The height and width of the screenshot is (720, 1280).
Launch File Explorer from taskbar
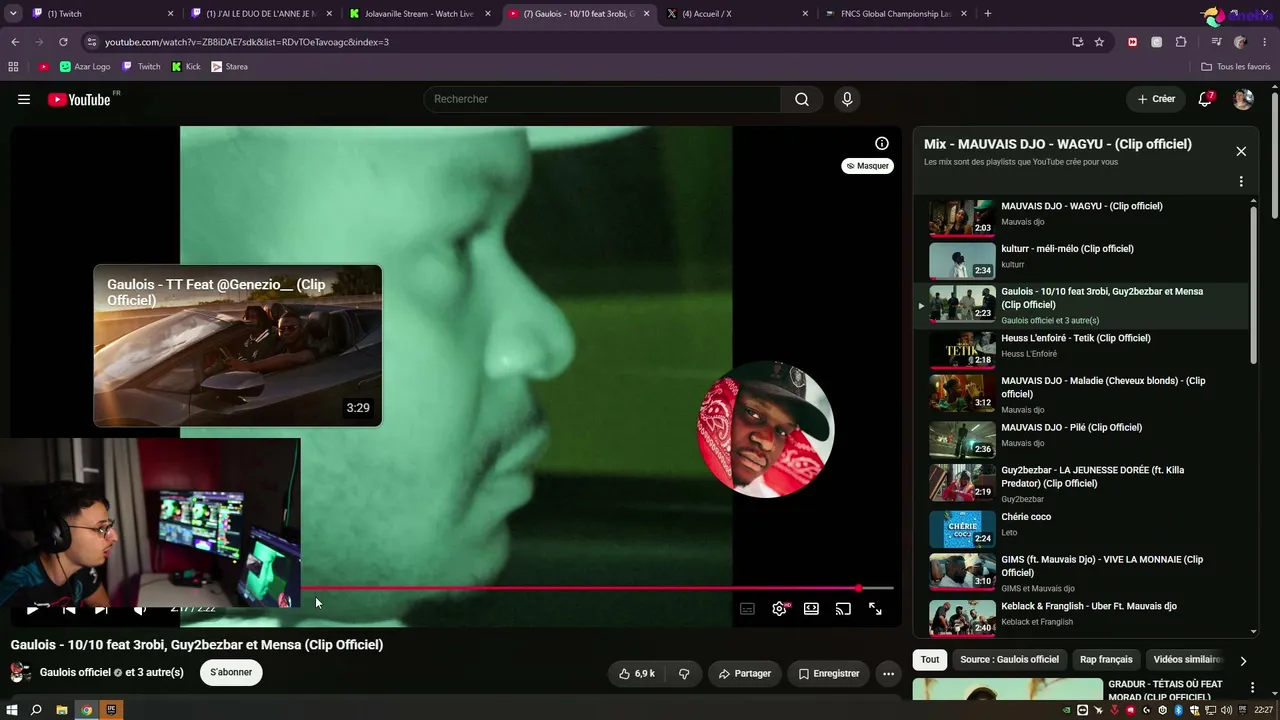(x=61, y=710)
